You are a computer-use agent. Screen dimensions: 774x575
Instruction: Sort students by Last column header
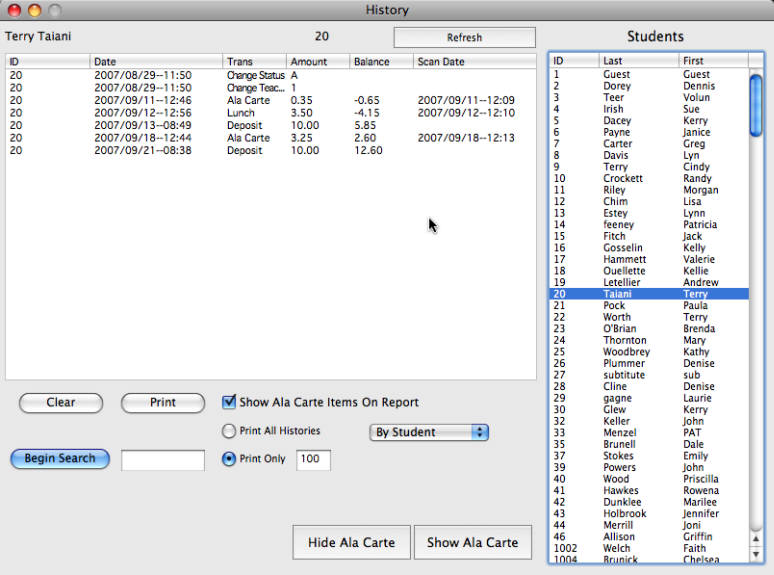(x=639, y=61)
